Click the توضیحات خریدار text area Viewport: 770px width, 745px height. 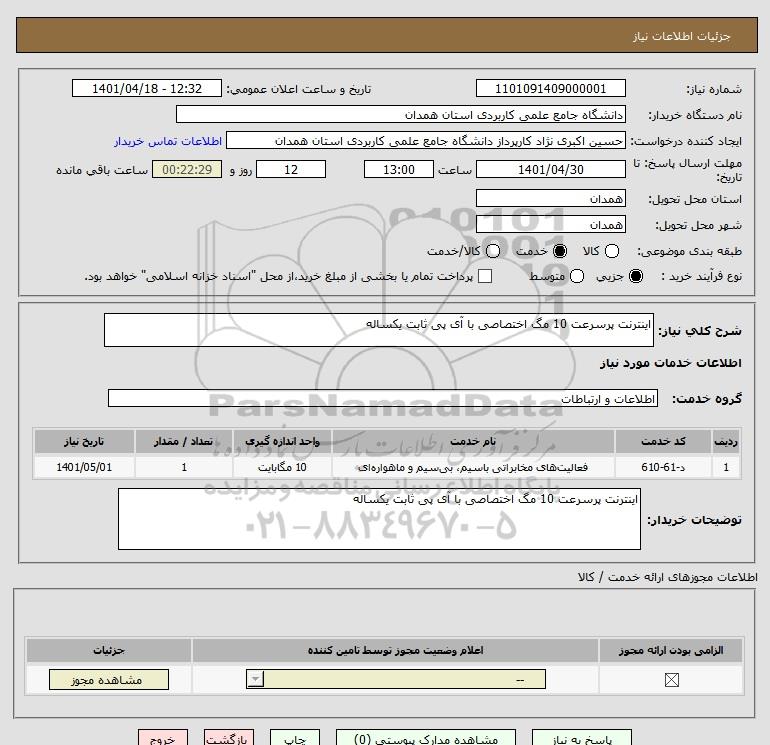pos(379,519)
